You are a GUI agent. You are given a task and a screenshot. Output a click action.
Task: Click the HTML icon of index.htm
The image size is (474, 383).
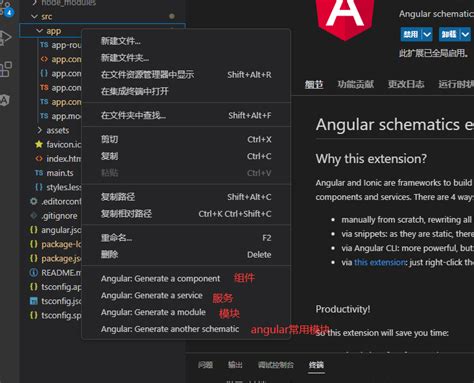click(39, 159)
